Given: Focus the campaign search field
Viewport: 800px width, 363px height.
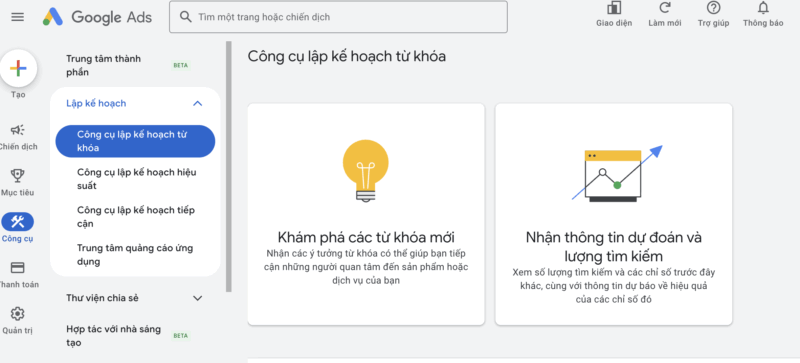Looking at the screenshot, I should (x=338, y=17).
